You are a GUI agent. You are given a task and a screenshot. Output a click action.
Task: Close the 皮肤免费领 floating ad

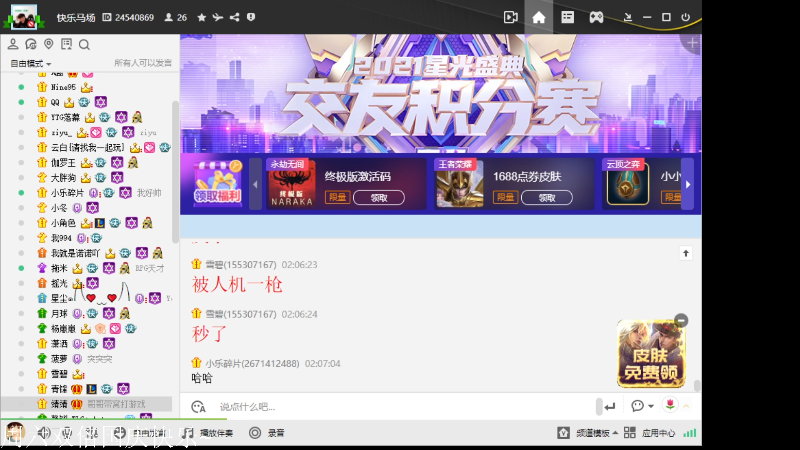tap(681, 320)
